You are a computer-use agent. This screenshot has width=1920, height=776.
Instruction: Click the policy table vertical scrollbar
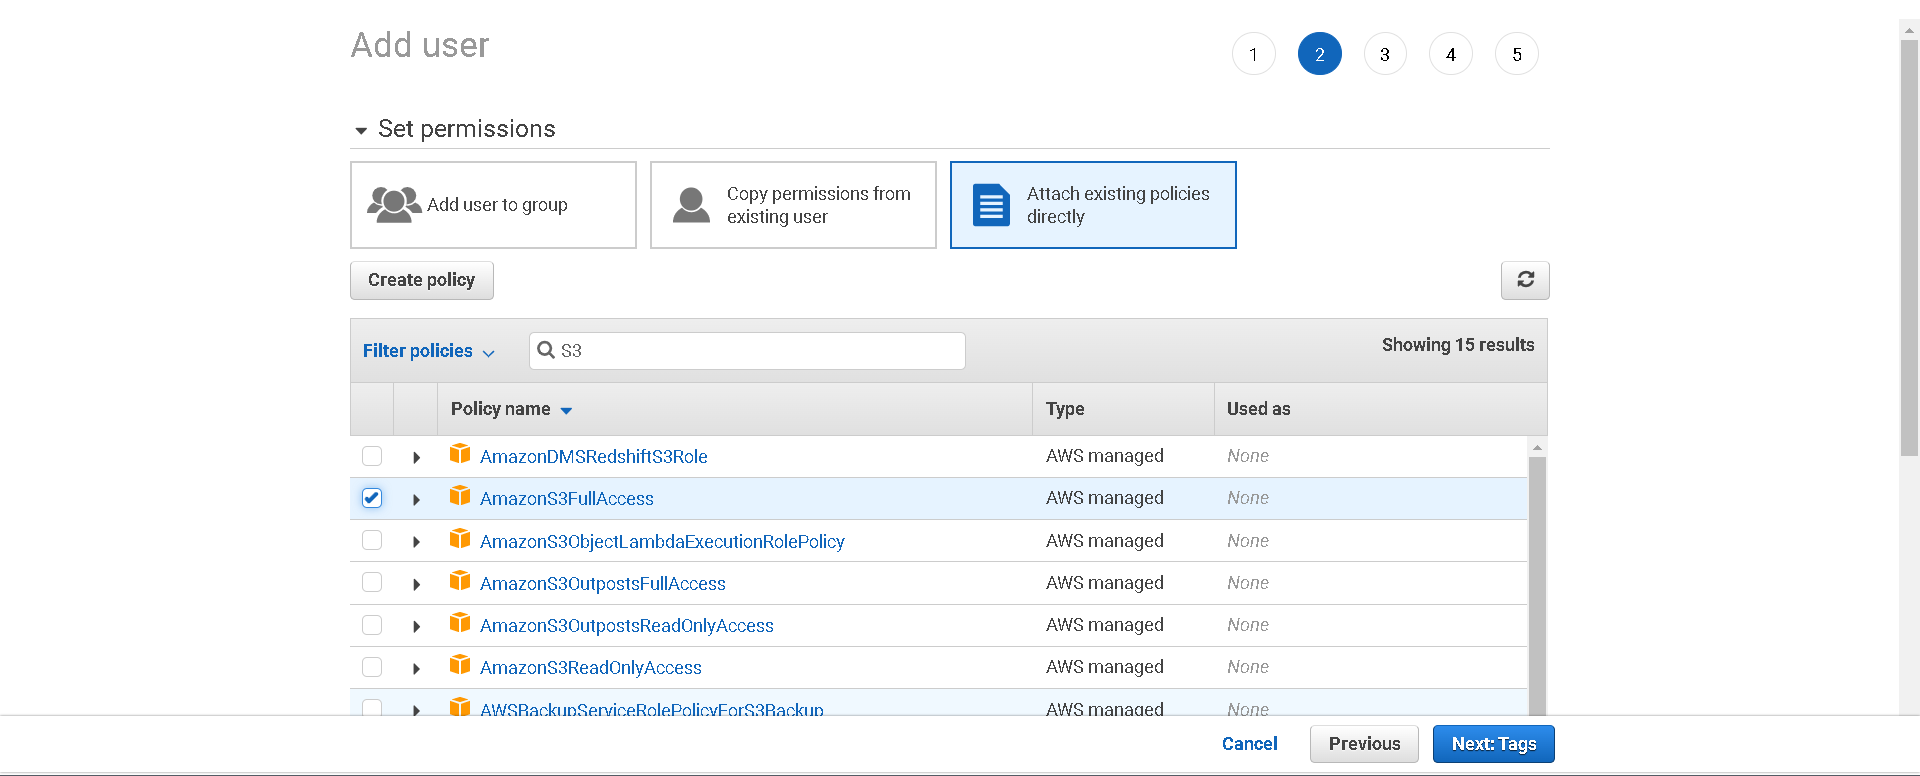tap(1537, 585)
